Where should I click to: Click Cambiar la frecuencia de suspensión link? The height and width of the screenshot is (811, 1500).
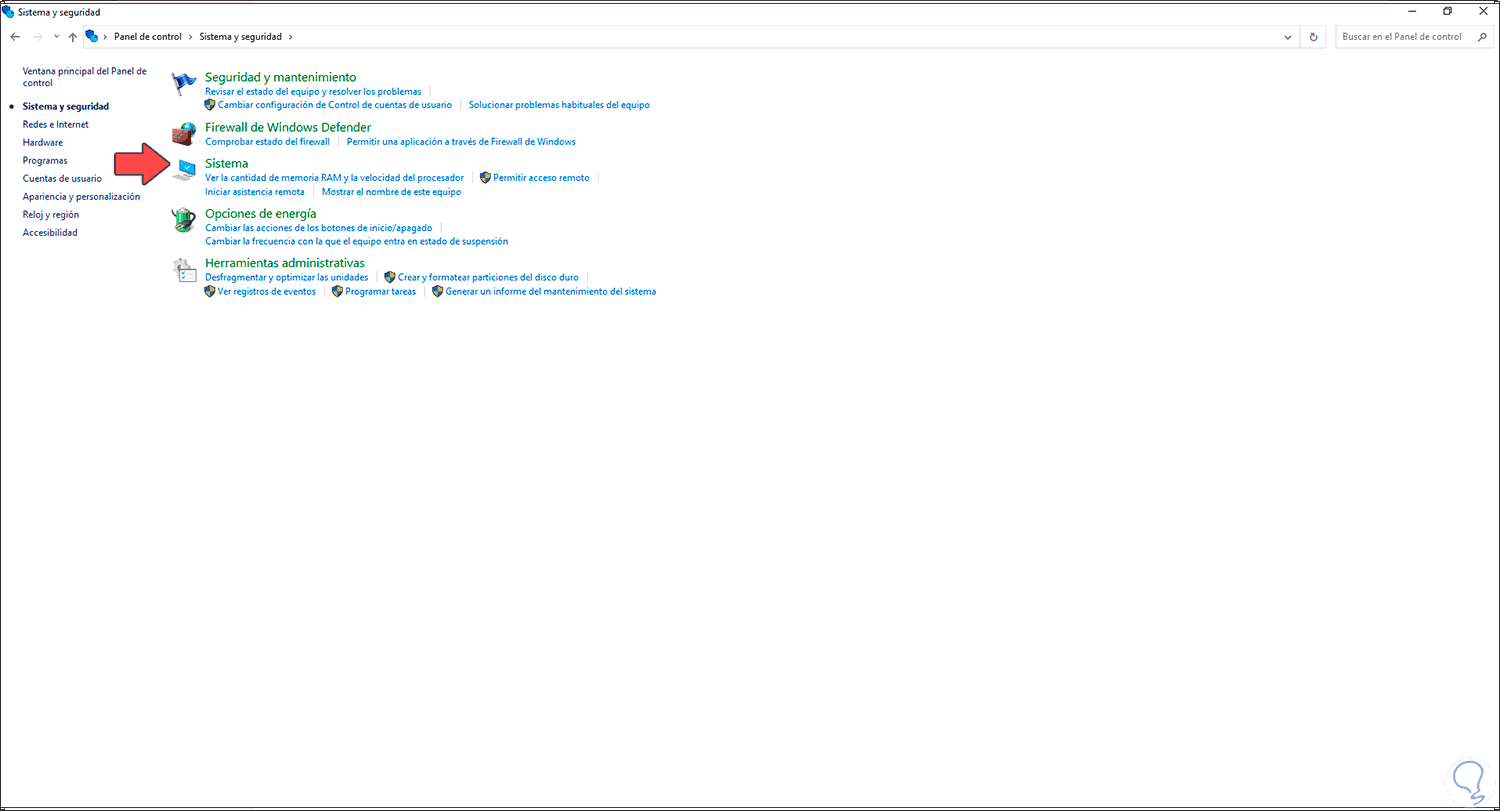click(x=356, y=242)
